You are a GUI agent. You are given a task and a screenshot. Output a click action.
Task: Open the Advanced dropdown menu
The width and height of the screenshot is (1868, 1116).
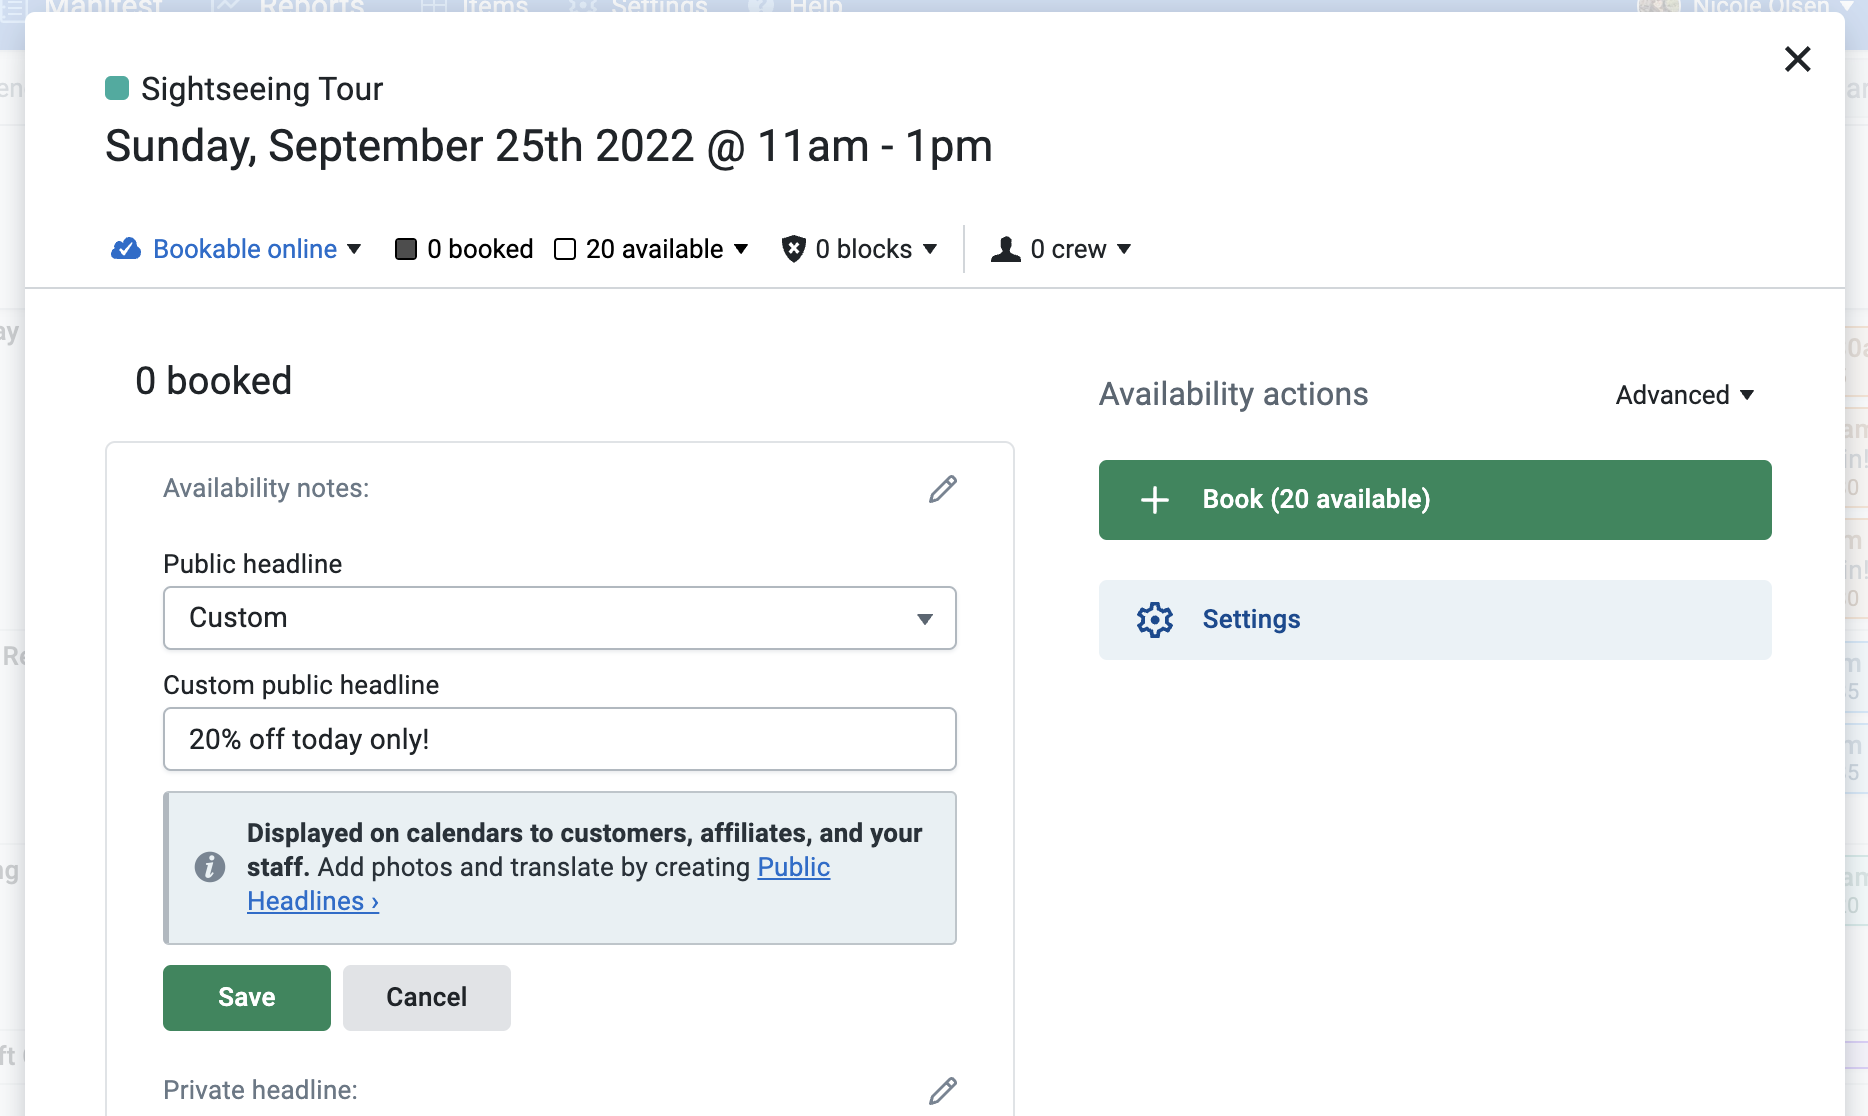(x=1685, y=395)
